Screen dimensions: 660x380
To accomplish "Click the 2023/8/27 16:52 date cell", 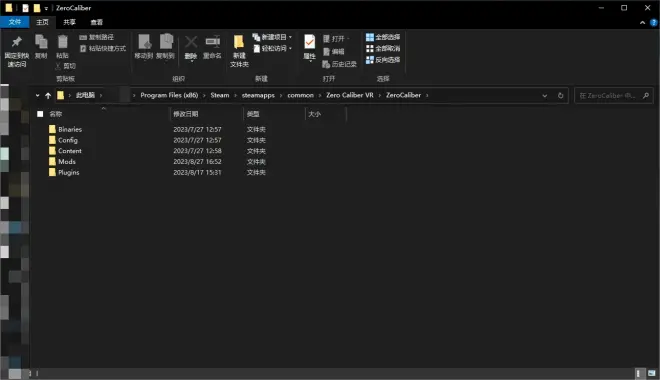I will pos(197,162).
